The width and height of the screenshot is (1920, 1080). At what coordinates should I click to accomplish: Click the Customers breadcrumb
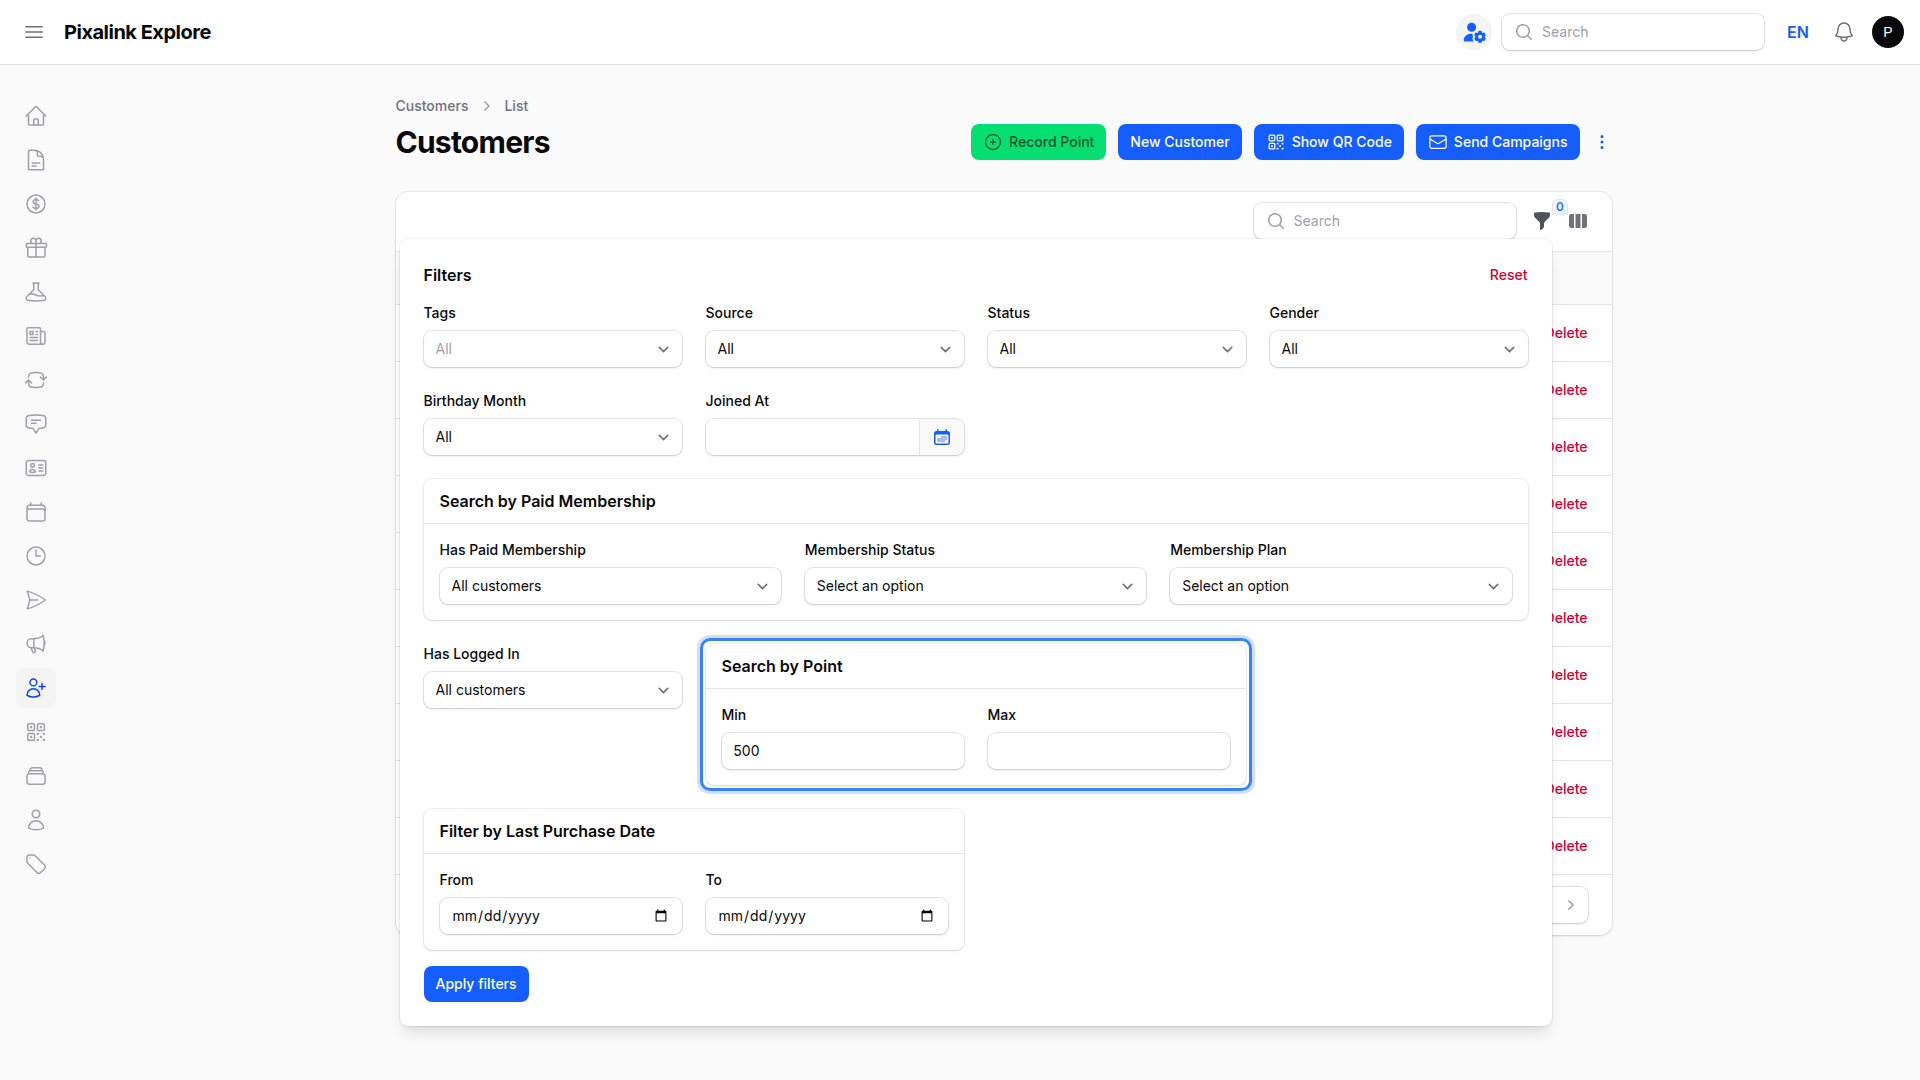point(431,106)
